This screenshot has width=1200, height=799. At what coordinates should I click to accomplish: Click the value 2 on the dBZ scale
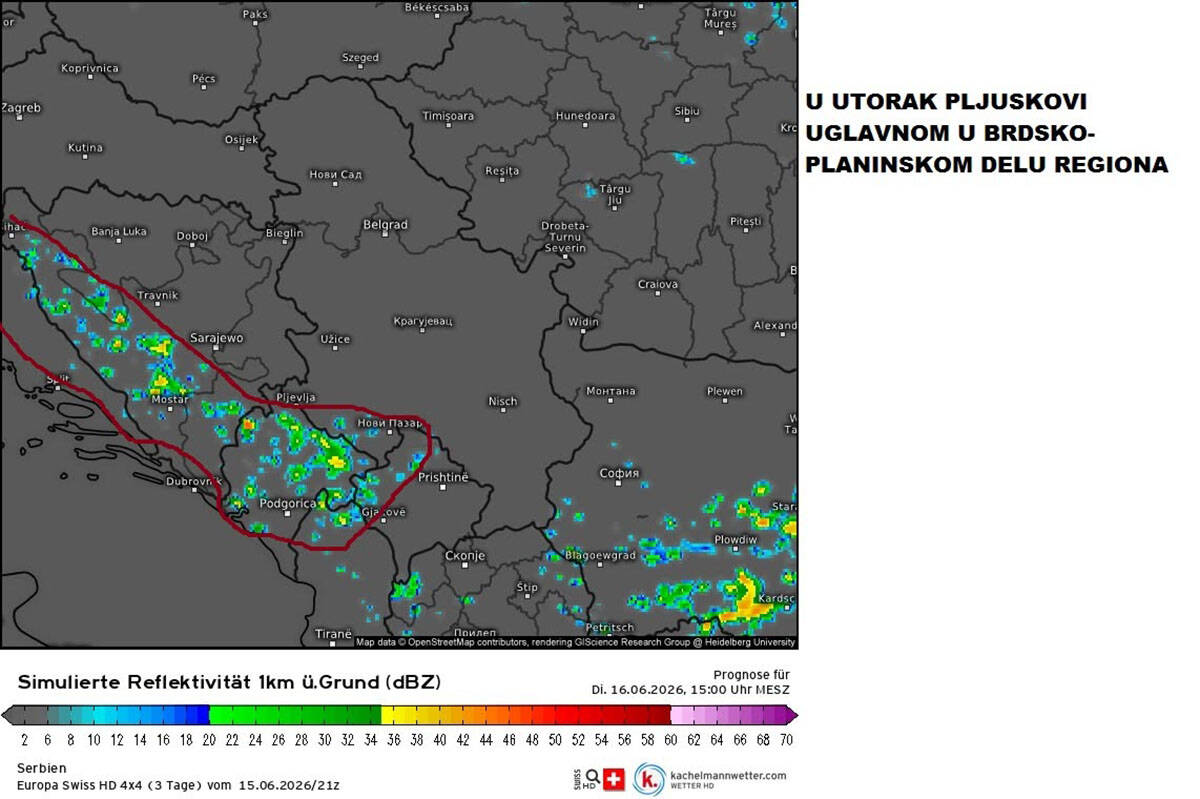click(25, 740)
